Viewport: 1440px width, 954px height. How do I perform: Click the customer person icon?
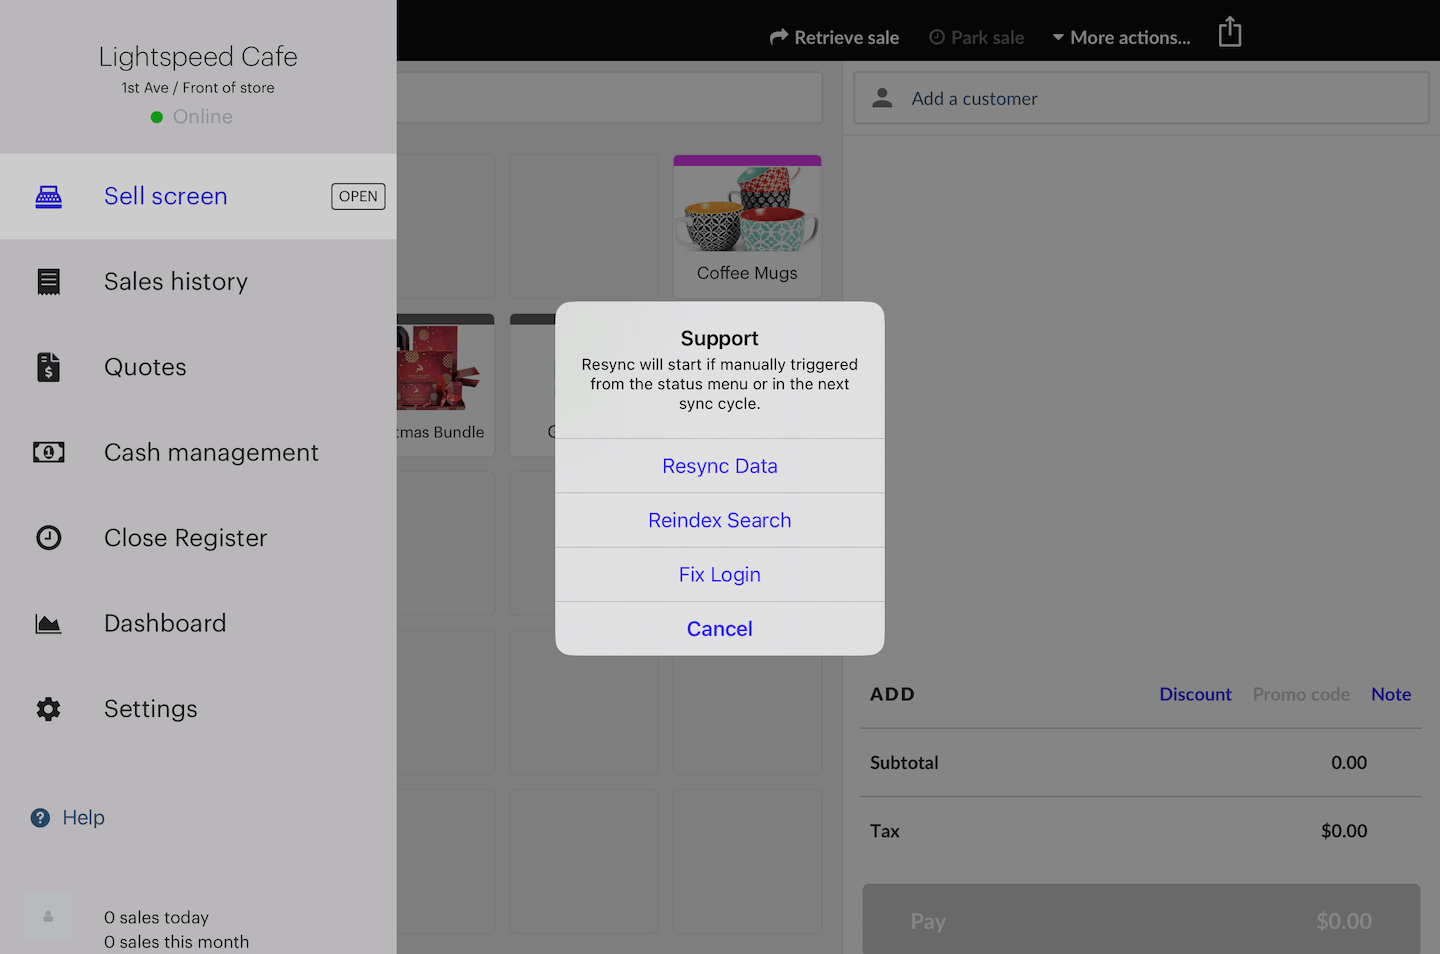882,98
